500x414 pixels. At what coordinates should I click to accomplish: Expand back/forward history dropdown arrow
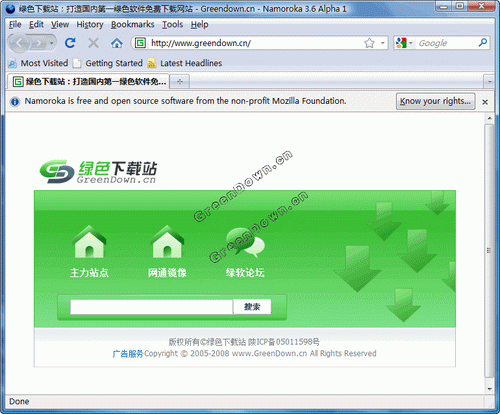pos(51,43)
